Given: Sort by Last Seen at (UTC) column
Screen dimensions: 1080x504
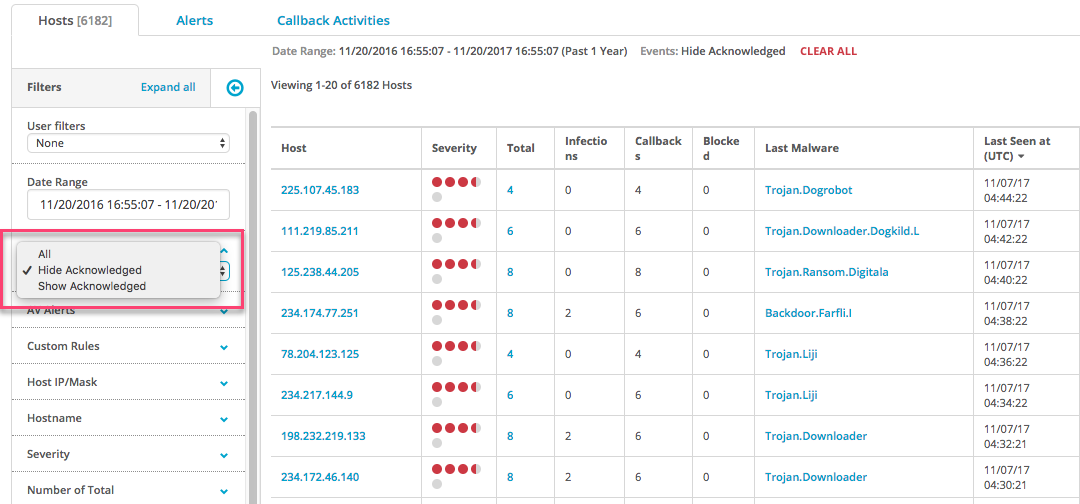Looking at the screenshot, I should pyautogui.click(x=1017, y=148).
